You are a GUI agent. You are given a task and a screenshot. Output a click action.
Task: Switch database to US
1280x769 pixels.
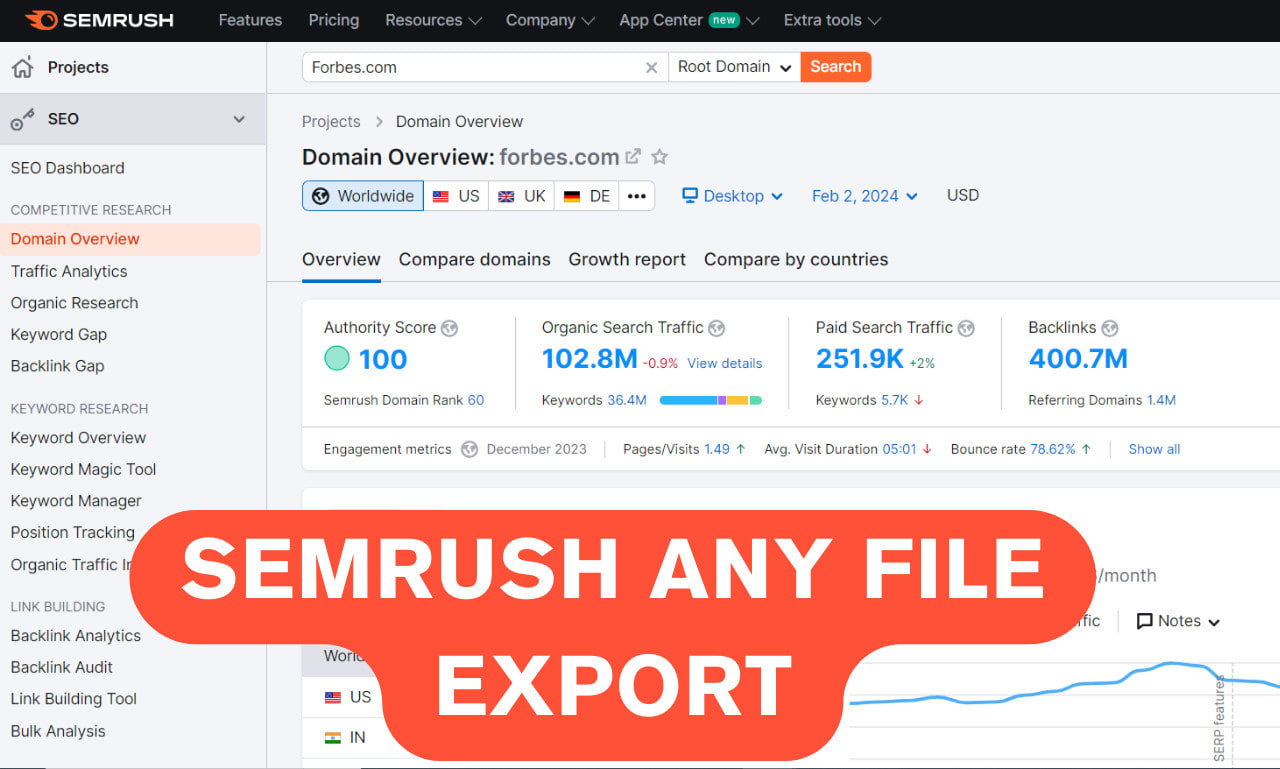(456, 196)
